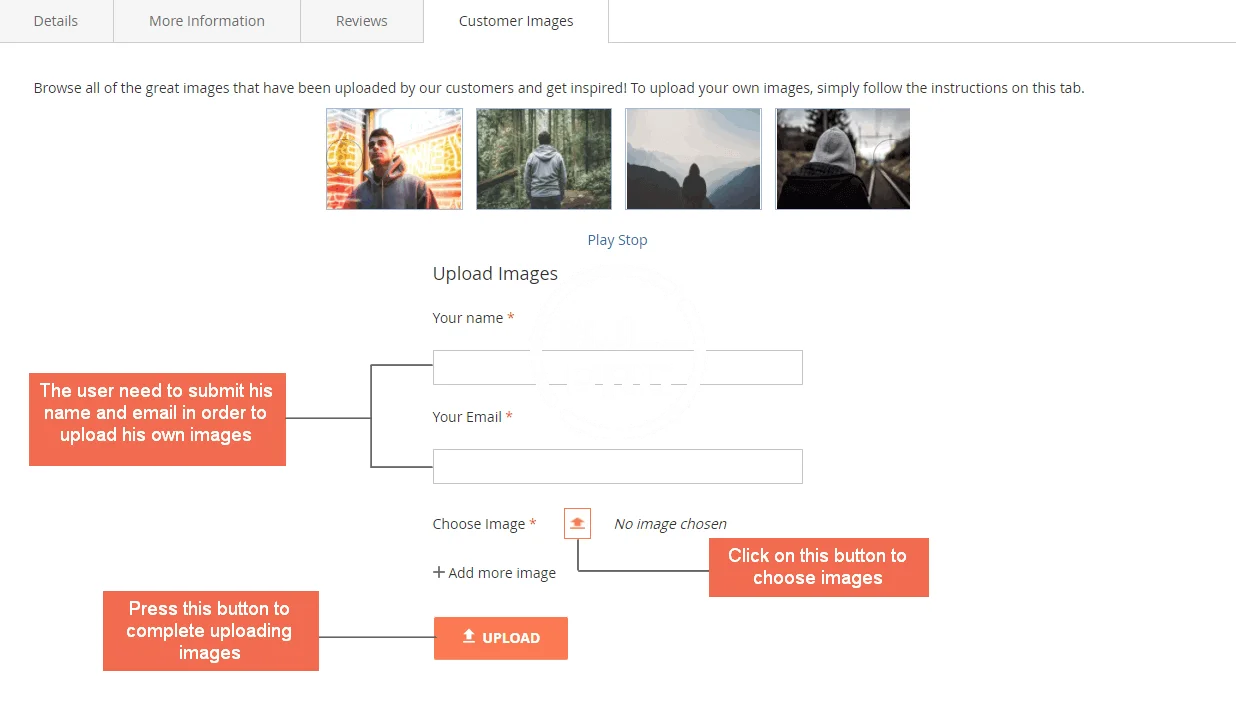Switch to the More Information tab

click(x=207, y=21)
